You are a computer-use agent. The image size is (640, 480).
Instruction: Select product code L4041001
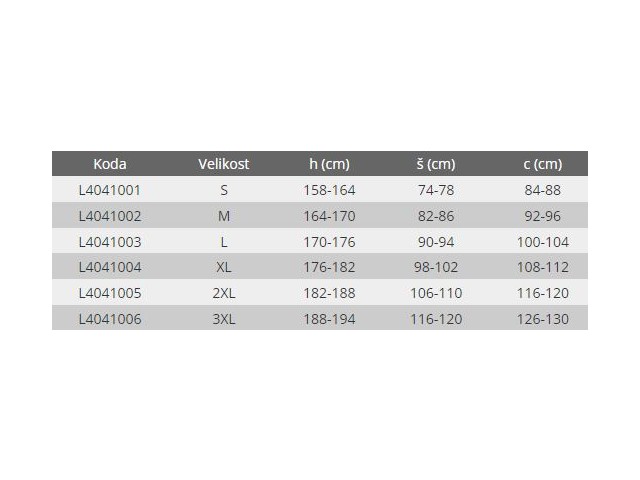(110, 190)
